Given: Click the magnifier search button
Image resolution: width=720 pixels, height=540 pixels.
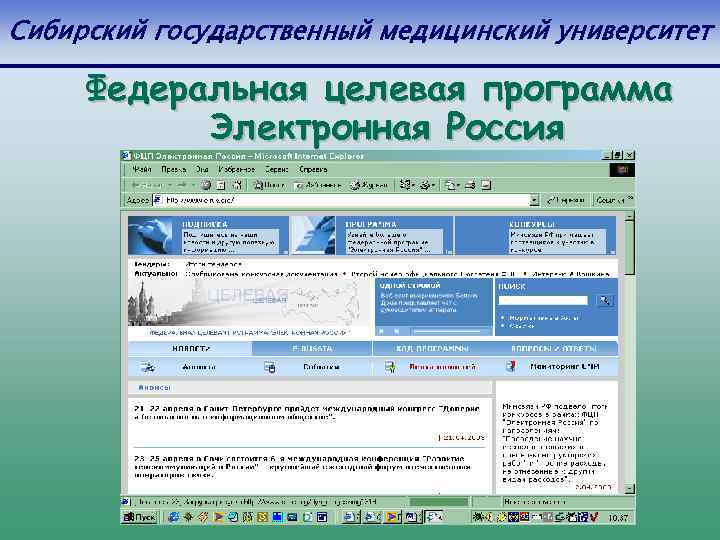Looking at the screenshot, I should coord(605,300).
